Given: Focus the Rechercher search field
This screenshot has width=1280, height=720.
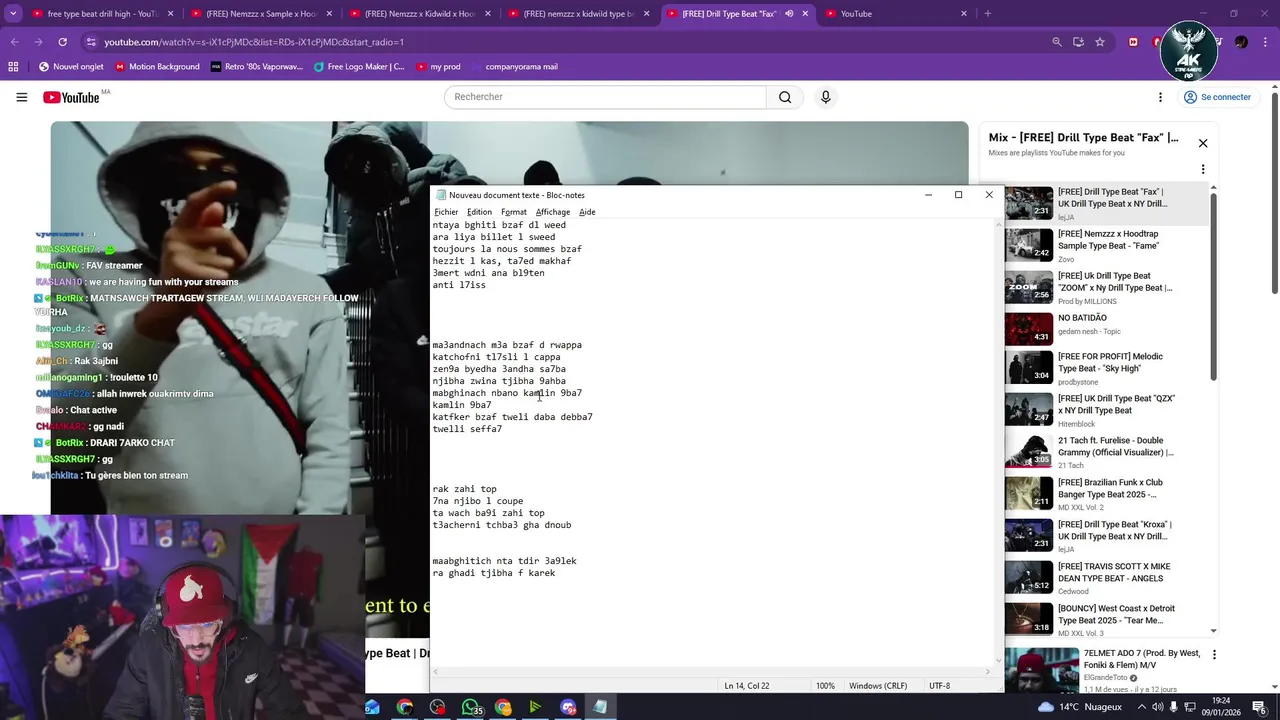Looking at the screenshot, I should coord(605,97).
